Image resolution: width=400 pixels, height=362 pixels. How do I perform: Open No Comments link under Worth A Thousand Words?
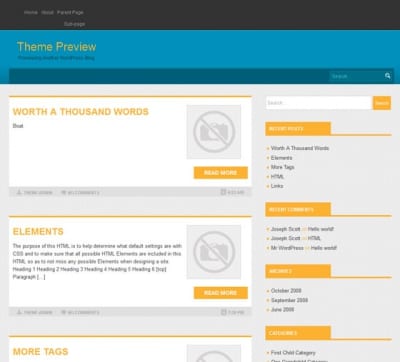83,193
